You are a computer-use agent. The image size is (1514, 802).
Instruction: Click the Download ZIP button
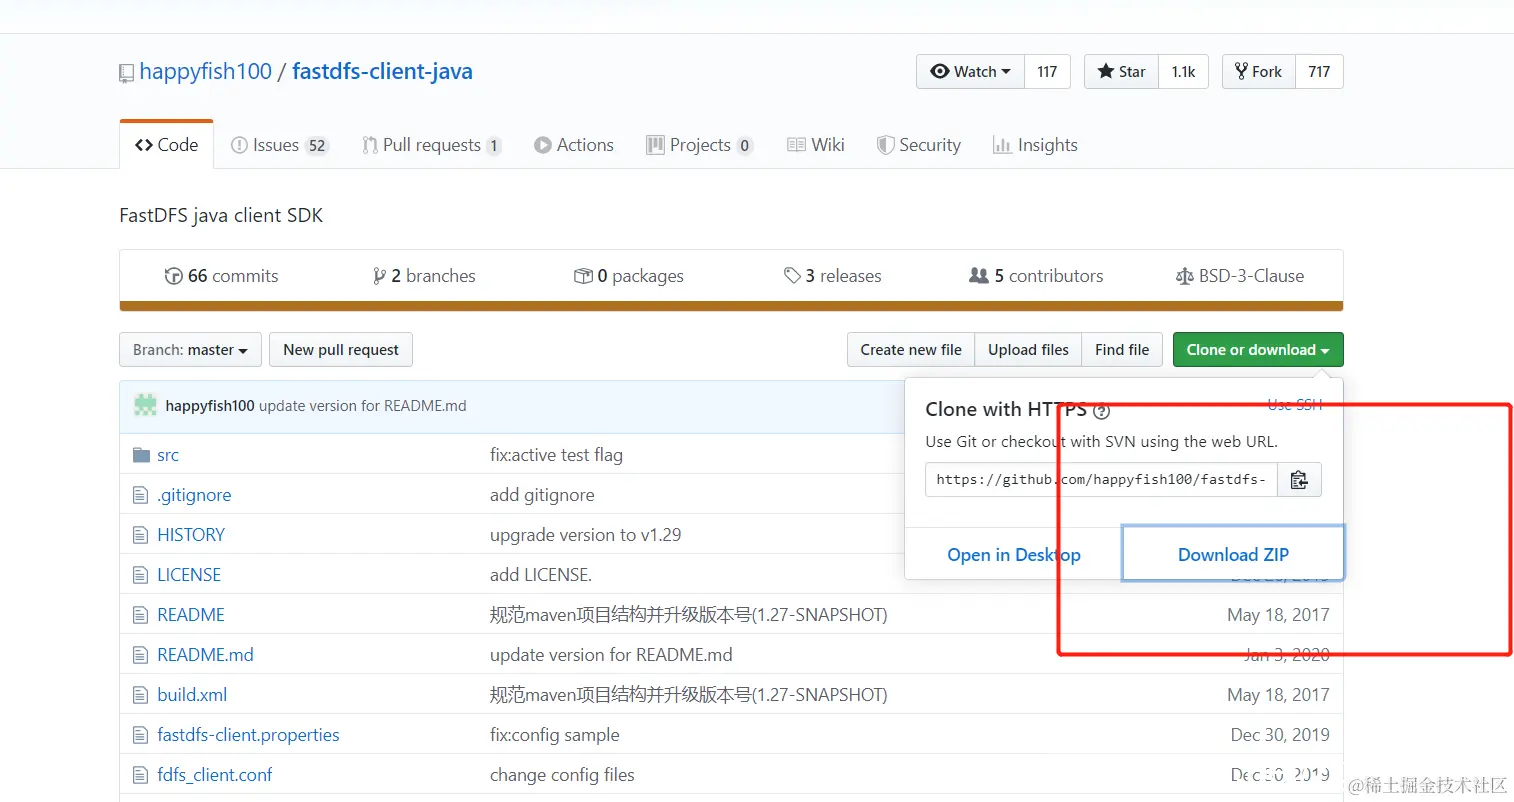(x=1233, y=554)
